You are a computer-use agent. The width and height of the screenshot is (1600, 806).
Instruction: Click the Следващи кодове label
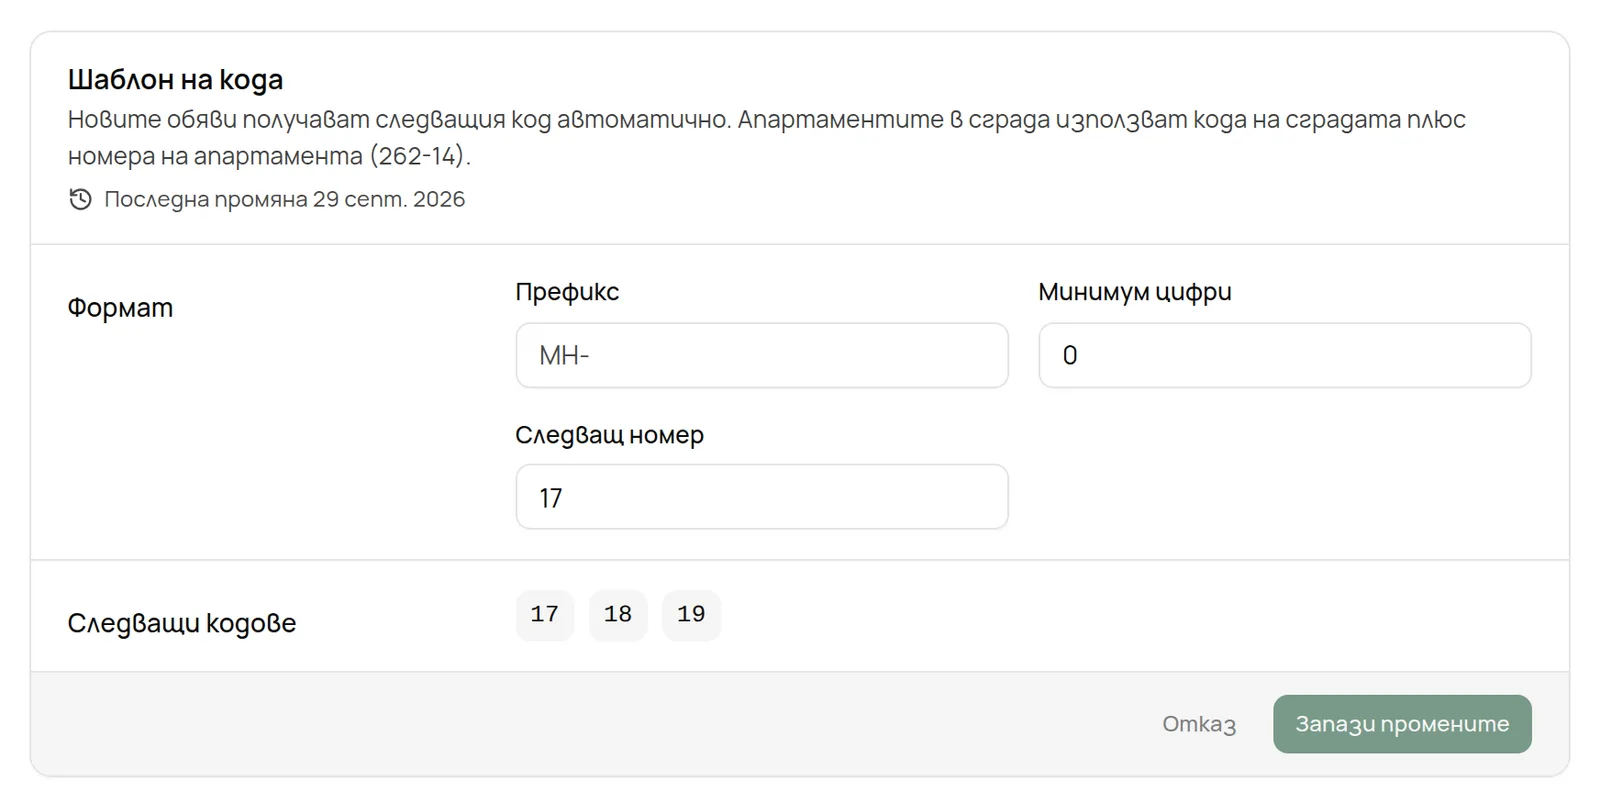182,623
